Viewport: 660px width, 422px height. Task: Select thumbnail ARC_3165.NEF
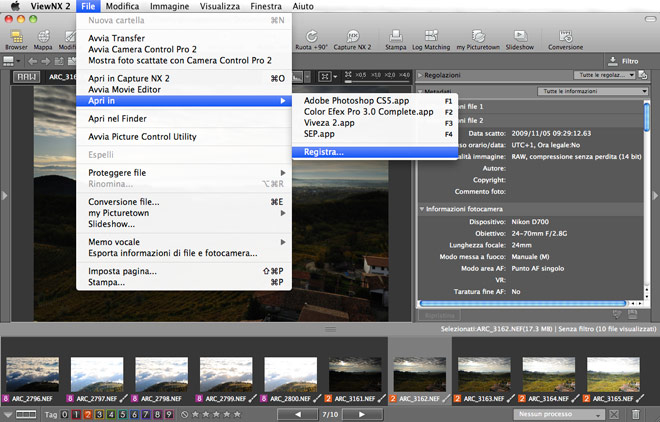click(x=613, y=375)
